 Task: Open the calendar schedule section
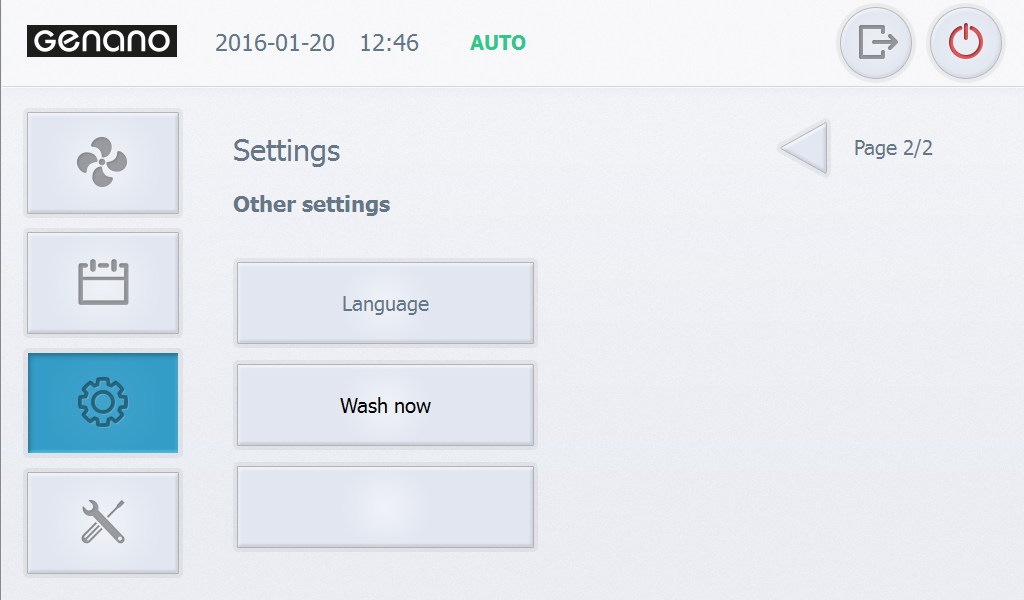coord(103,283)
